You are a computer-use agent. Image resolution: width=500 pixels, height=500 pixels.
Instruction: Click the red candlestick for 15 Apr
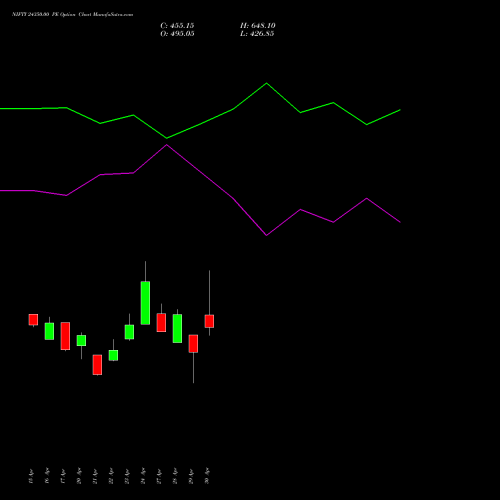(33, 319)
